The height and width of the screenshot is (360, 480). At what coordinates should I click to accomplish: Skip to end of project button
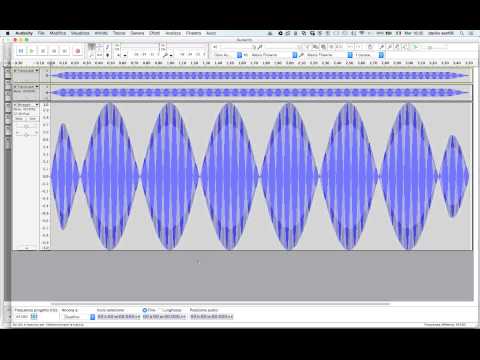tap(65, 51)
